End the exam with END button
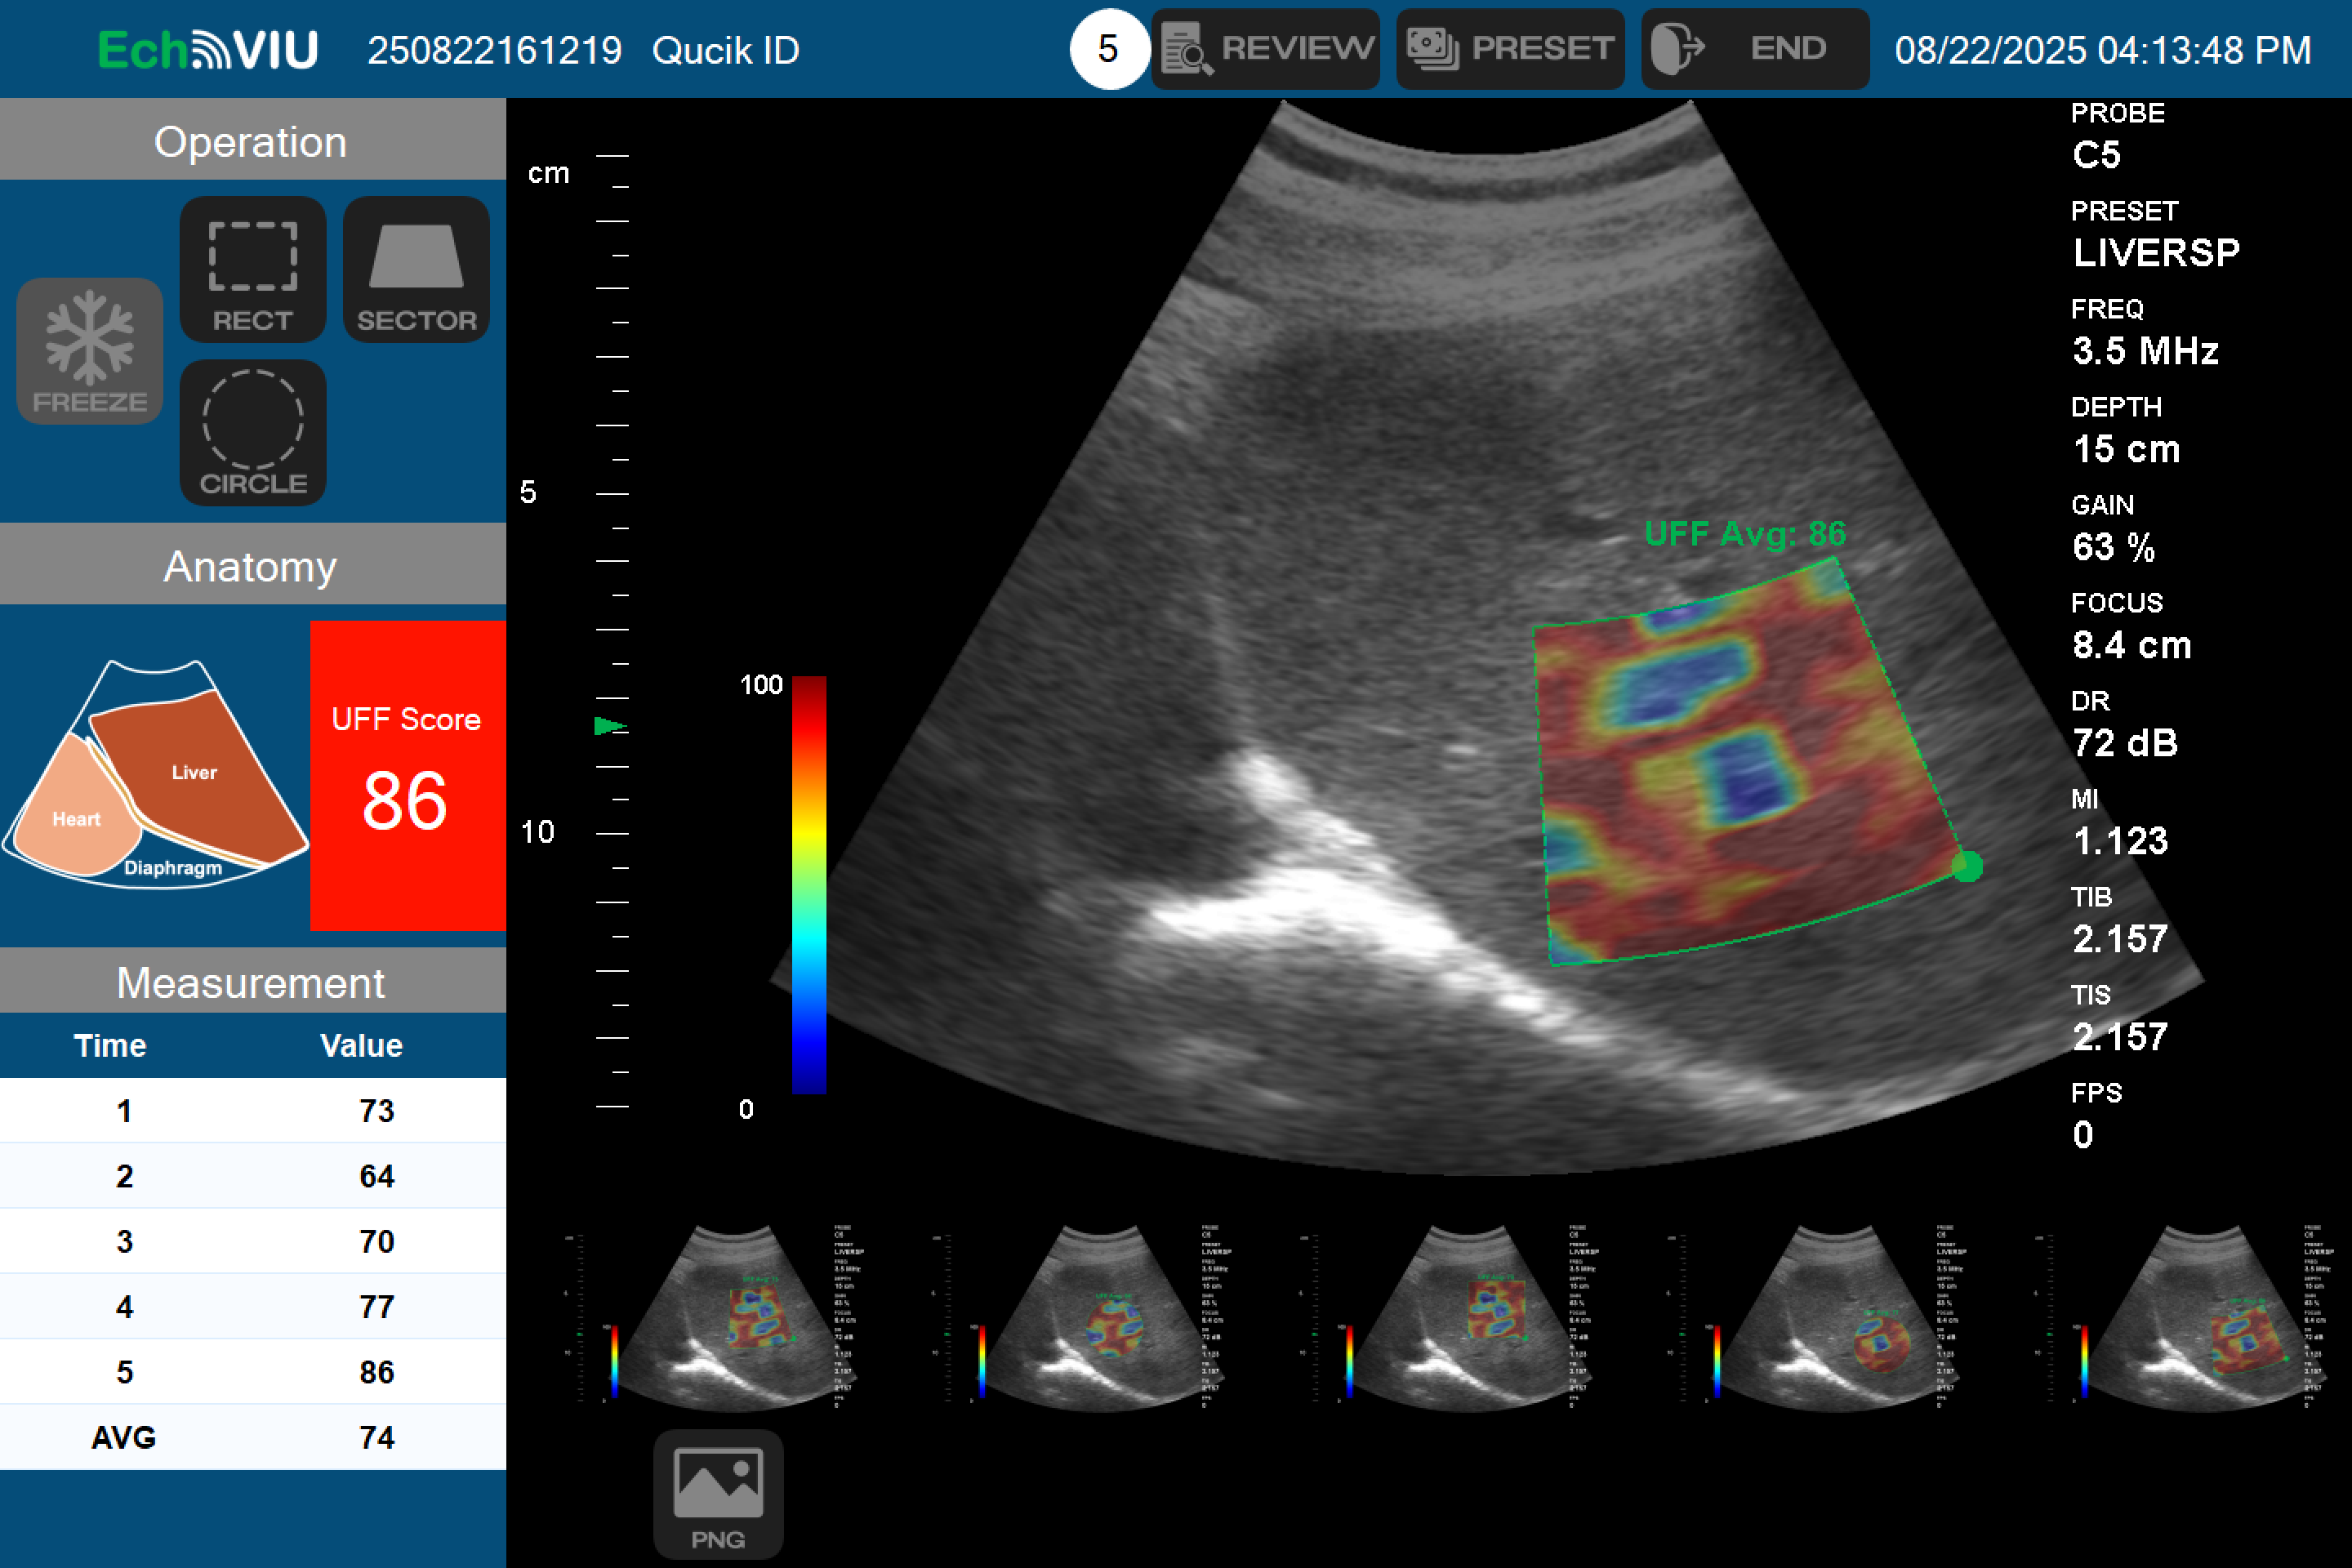Image resolution: width=2352 pixels, height=1568 pixels. click(x=1755, y=49)
